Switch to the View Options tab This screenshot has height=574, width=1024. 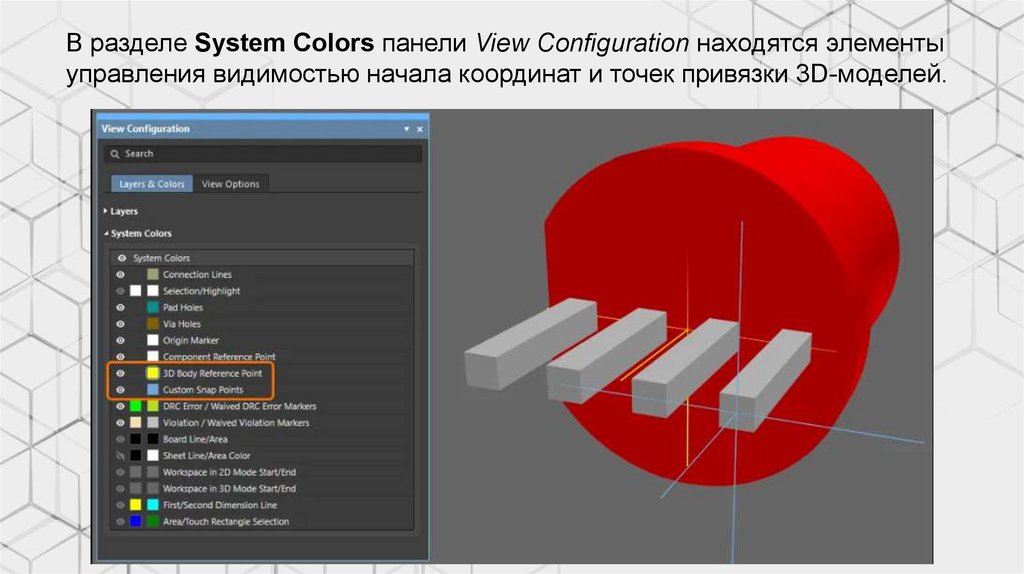coord(230,184)
